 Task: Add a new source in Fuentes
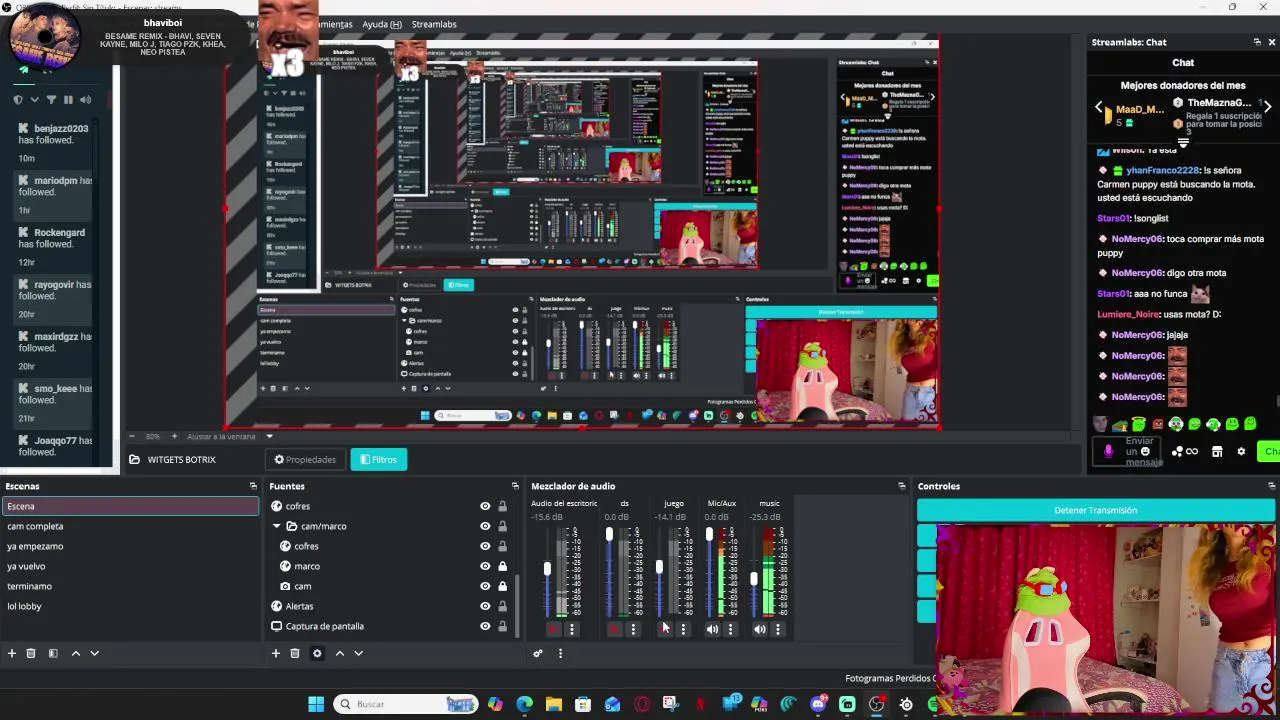(276, 653)
